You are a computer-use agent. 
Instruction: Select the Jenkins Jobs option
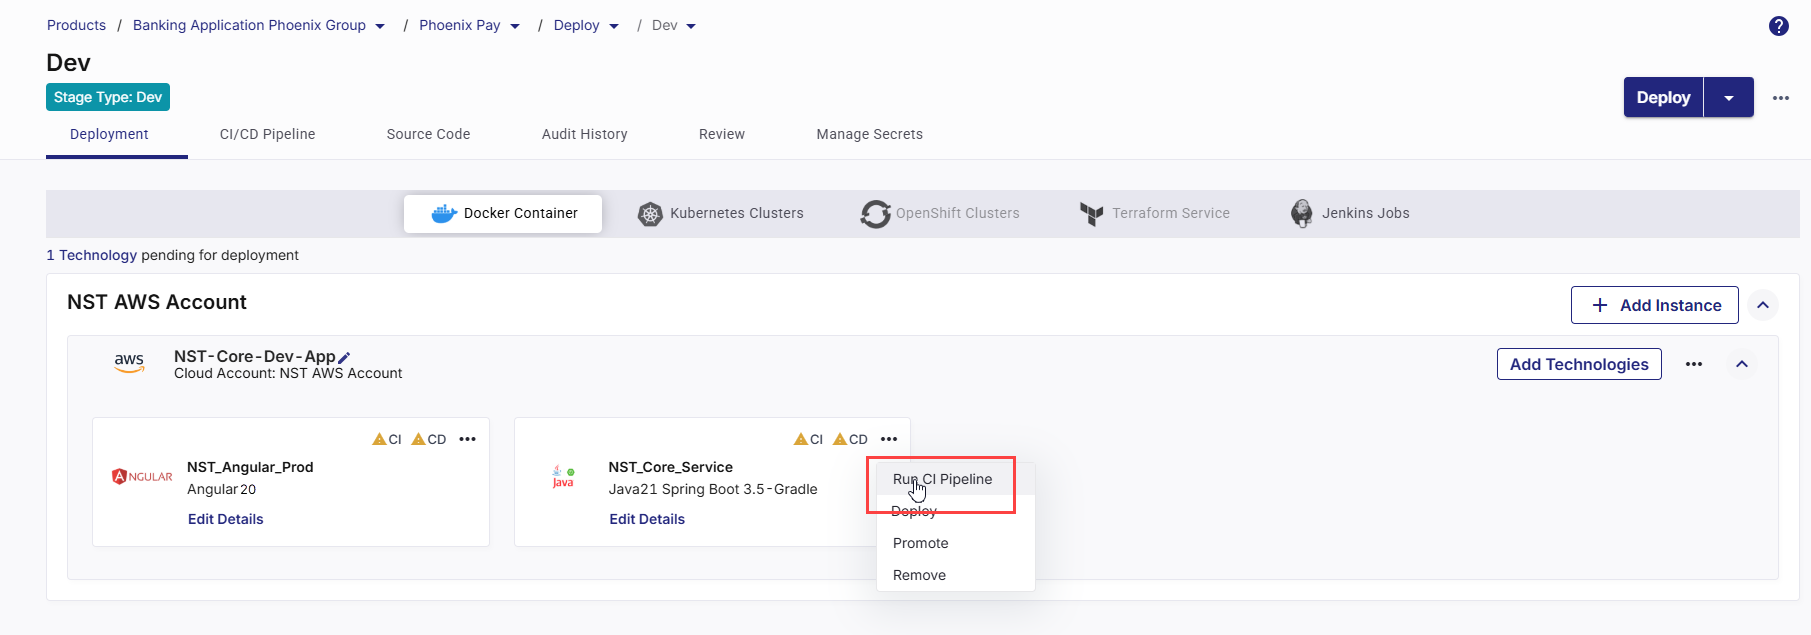pos(1350,213)
